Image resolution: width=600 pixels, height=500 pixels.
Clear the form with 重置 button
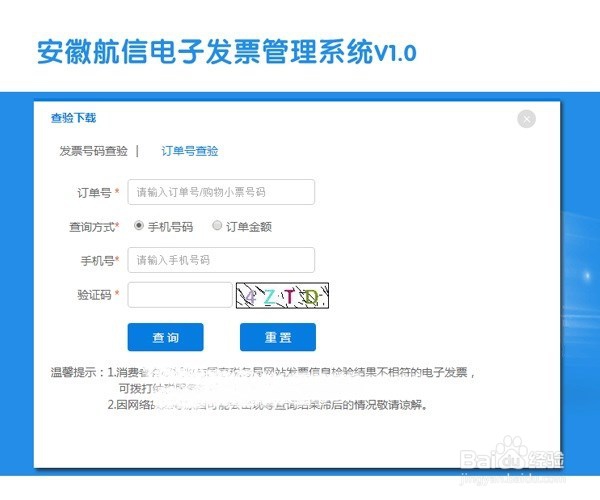278,337
